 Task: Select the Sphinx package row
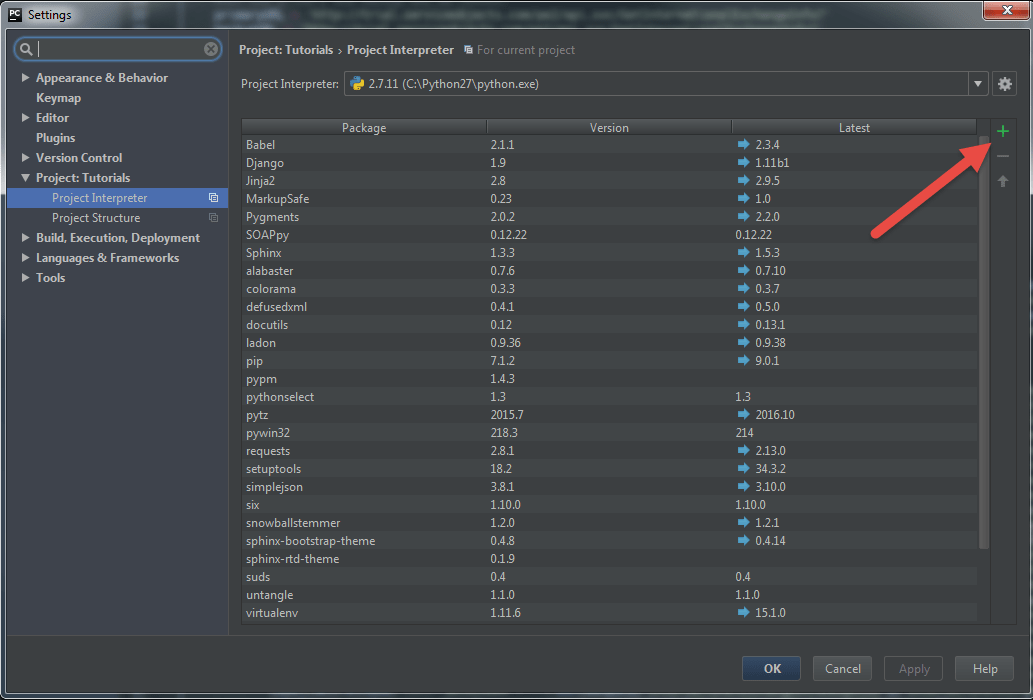pyautogui.click(x=609, y=252)
